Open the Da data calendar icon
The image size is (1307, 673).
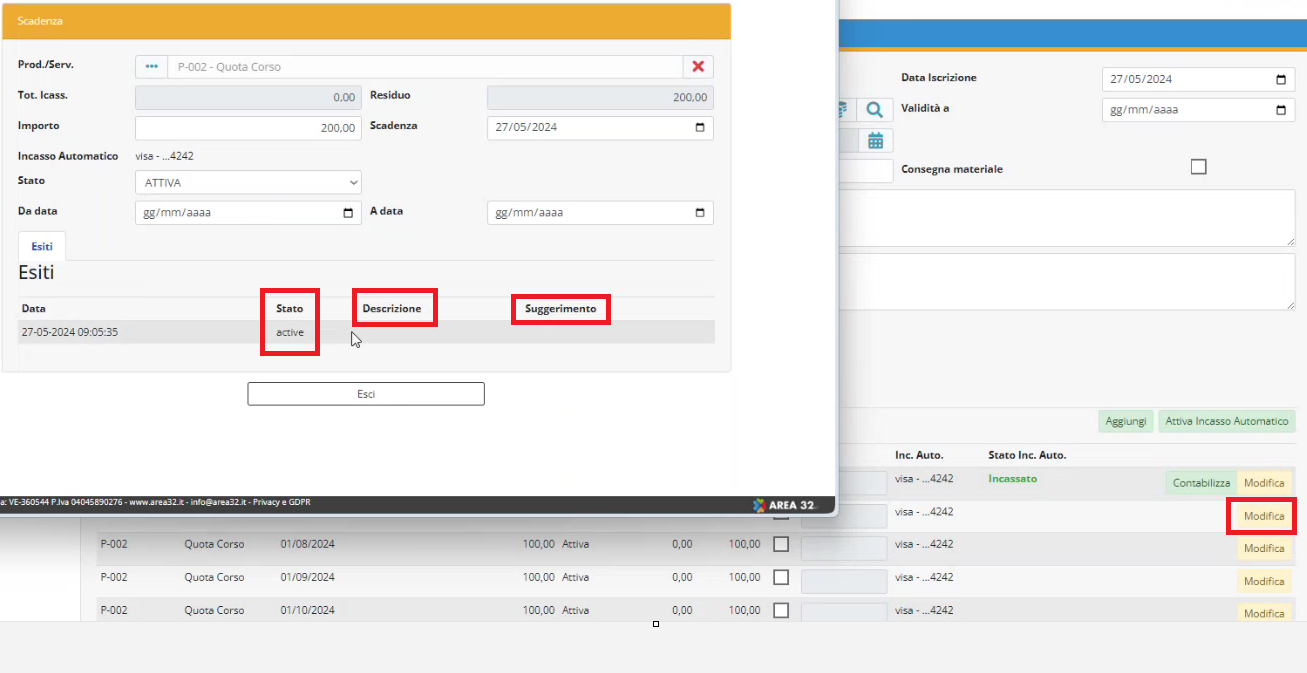click(x=348, y=212)
